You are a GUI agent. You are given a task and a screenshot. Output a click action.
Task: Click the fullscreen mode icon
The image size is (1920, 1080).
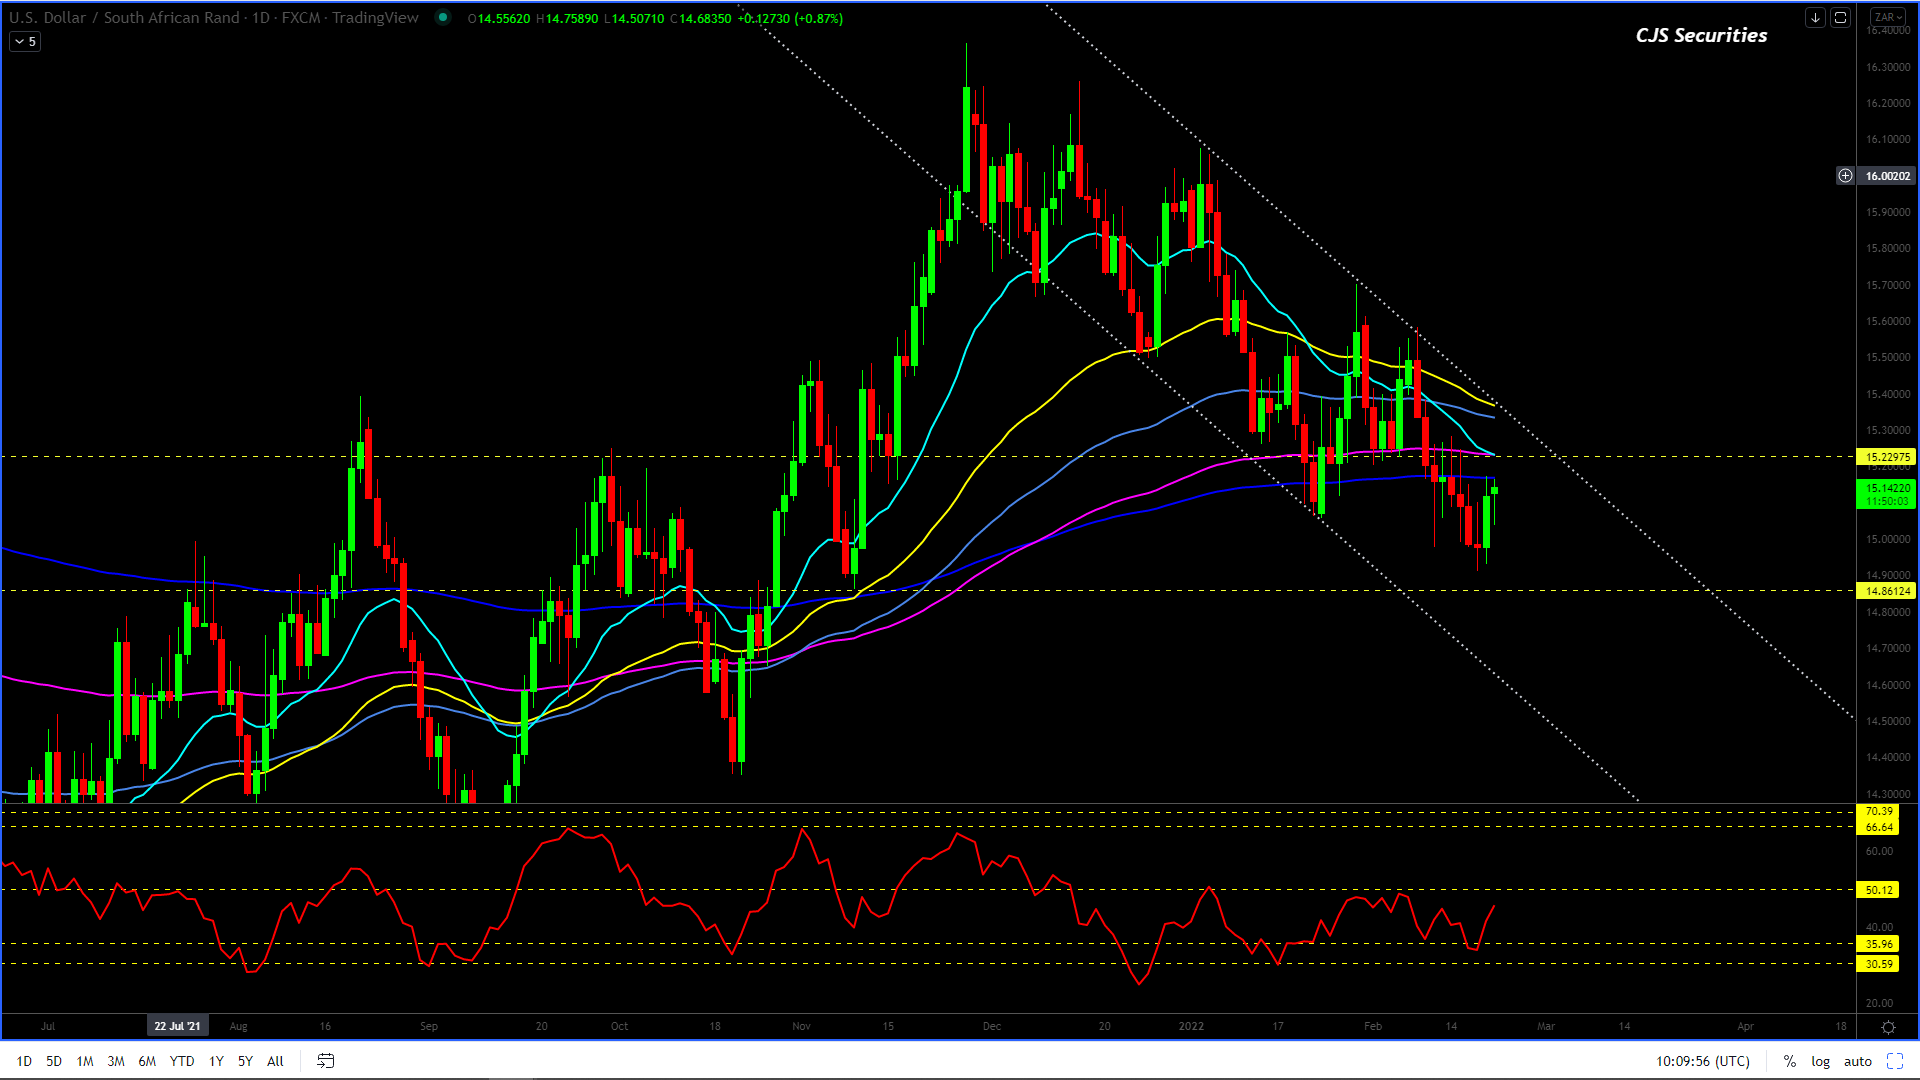click(x=1894, y=1061)
